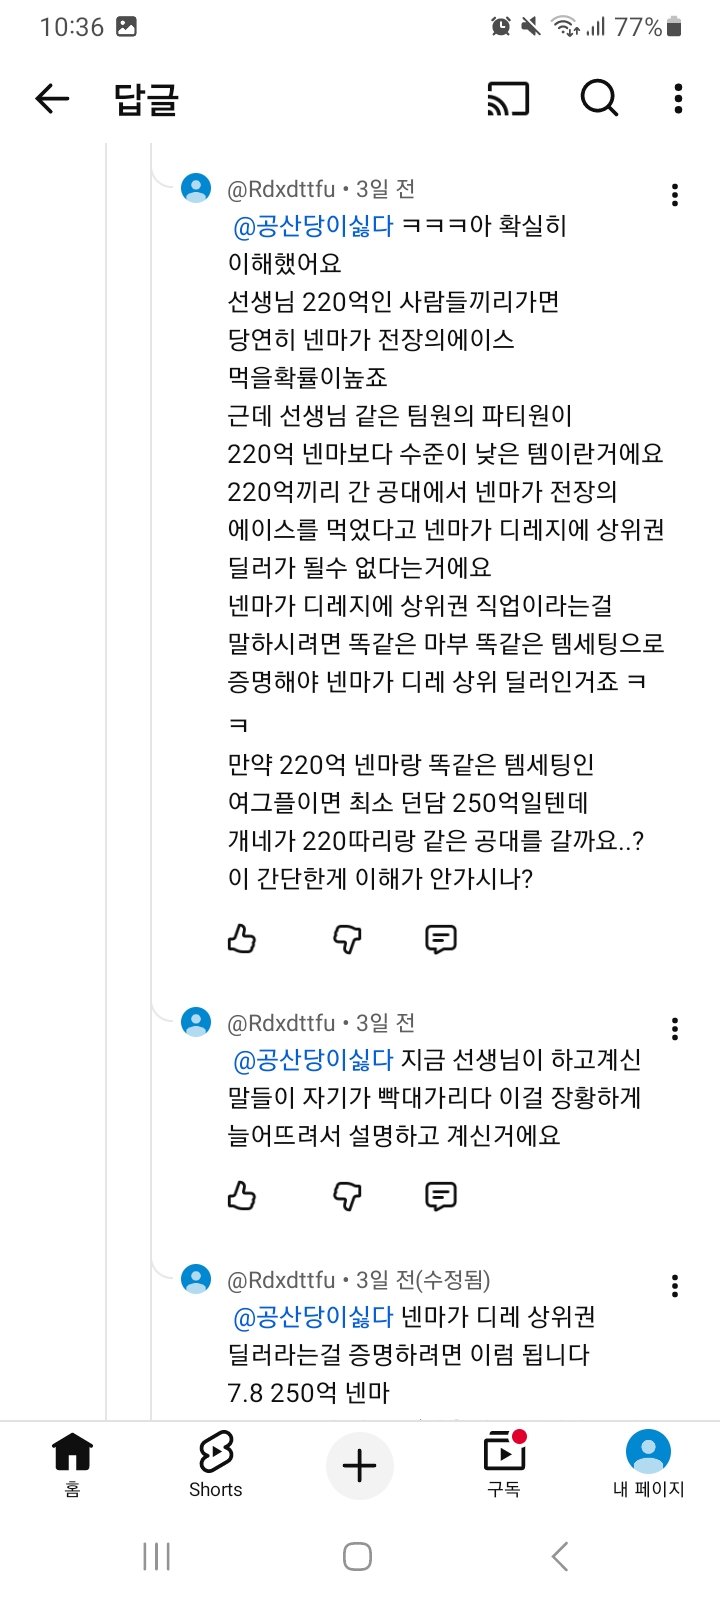This screenshot has width=720, height=1600.
Task: Tap the search magnifier icon
Action: [x=599, y=98]
